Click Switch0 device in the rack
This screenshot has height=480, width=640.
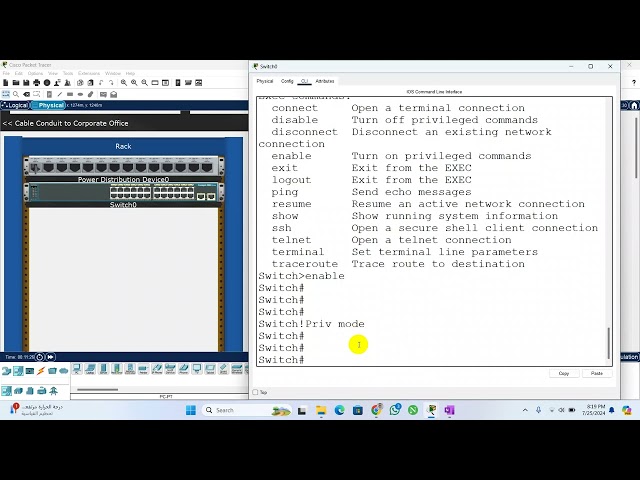[124, 192]
